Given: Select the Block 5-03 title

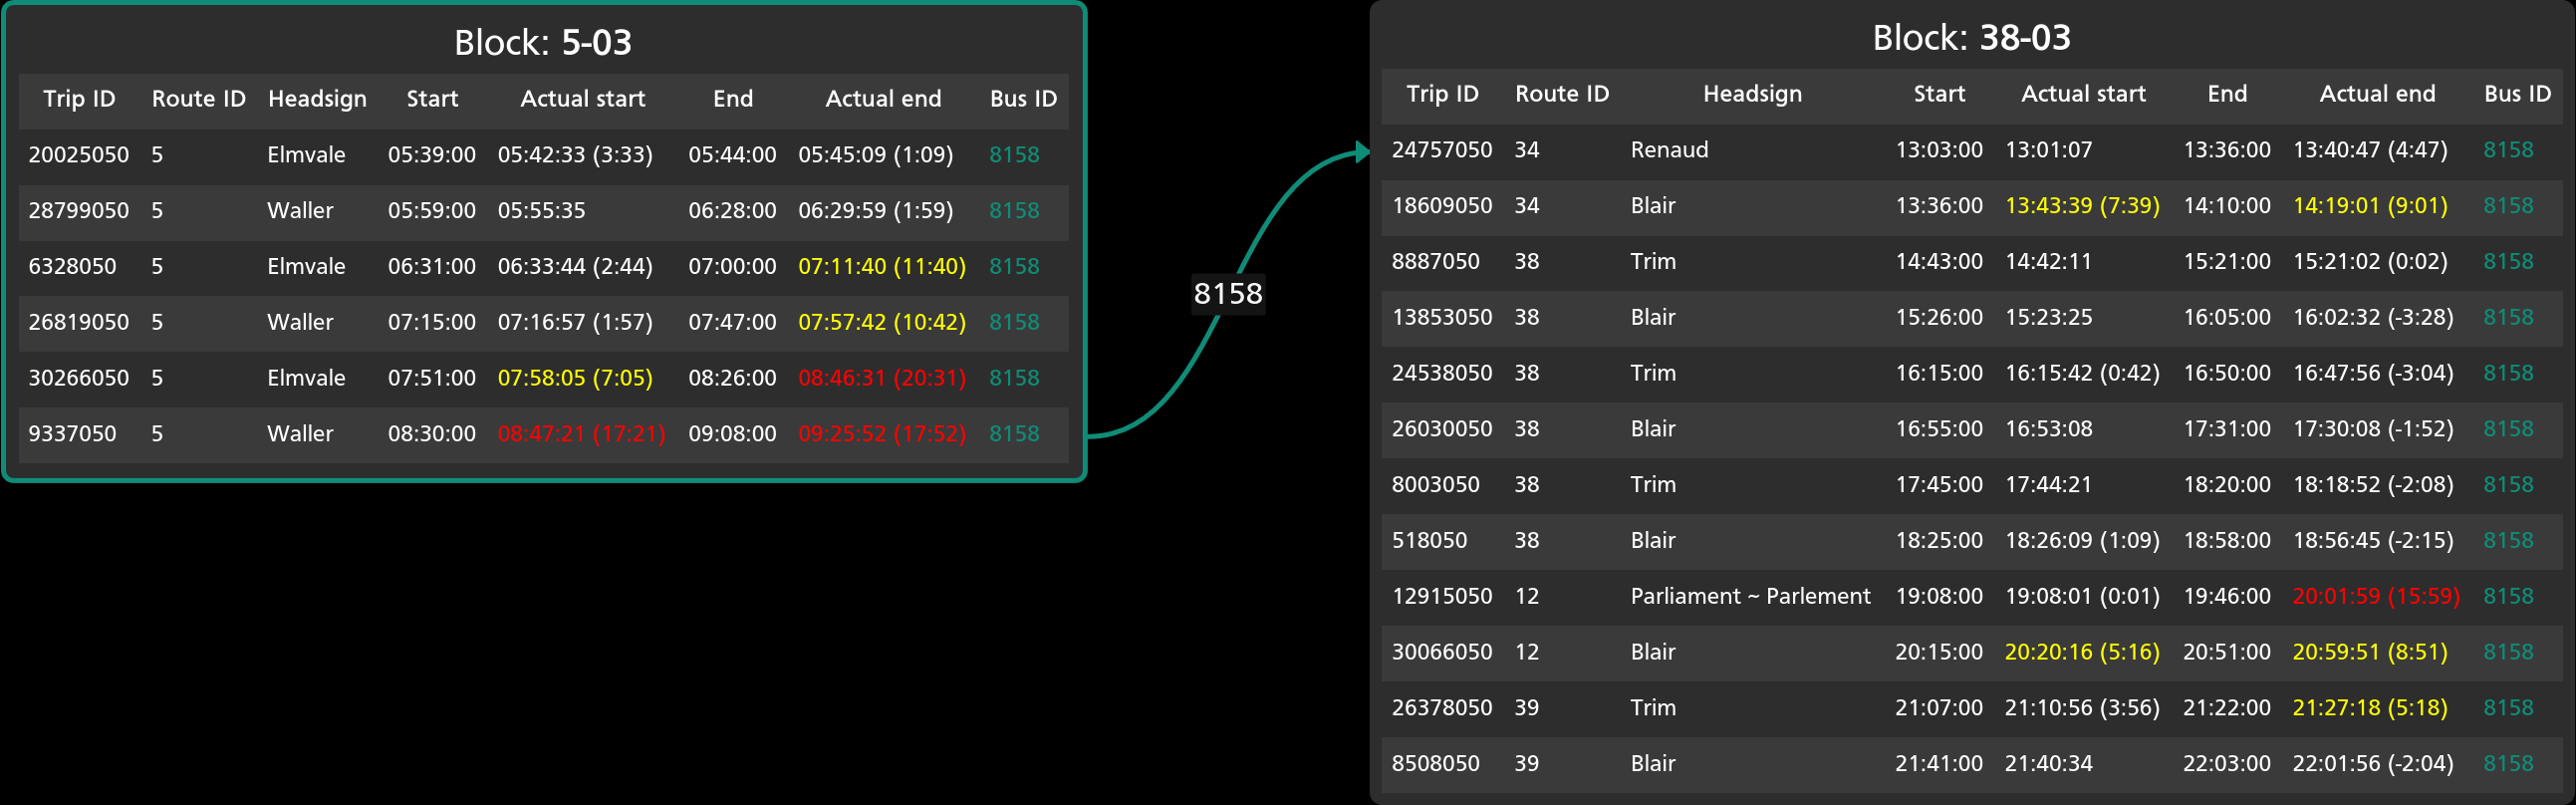Looking at the screenshot, I should coord(542,43).
